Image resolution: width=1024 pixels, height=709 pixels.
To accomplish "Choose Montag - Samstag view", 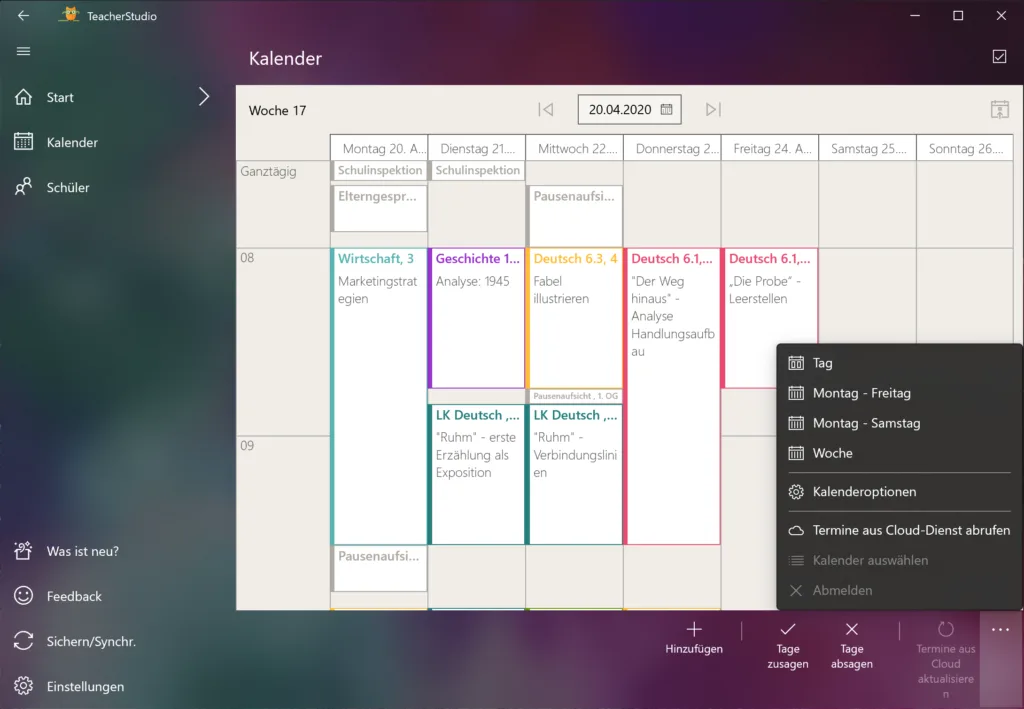I will [x=899, y=423].
